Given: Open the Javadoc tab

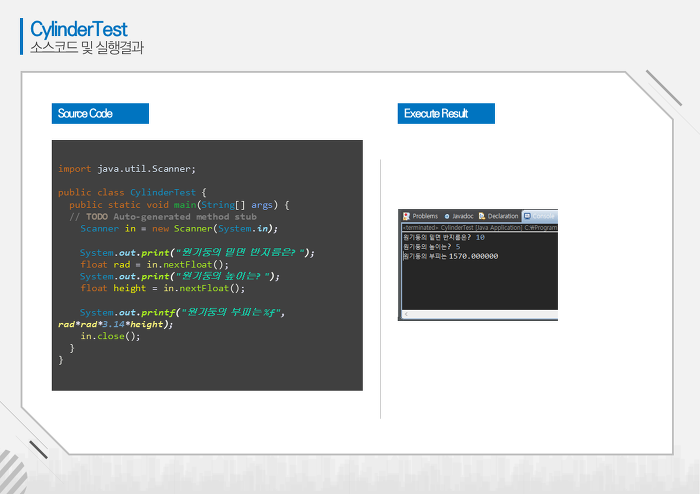Looking at the screenshot, I should 458,216.
